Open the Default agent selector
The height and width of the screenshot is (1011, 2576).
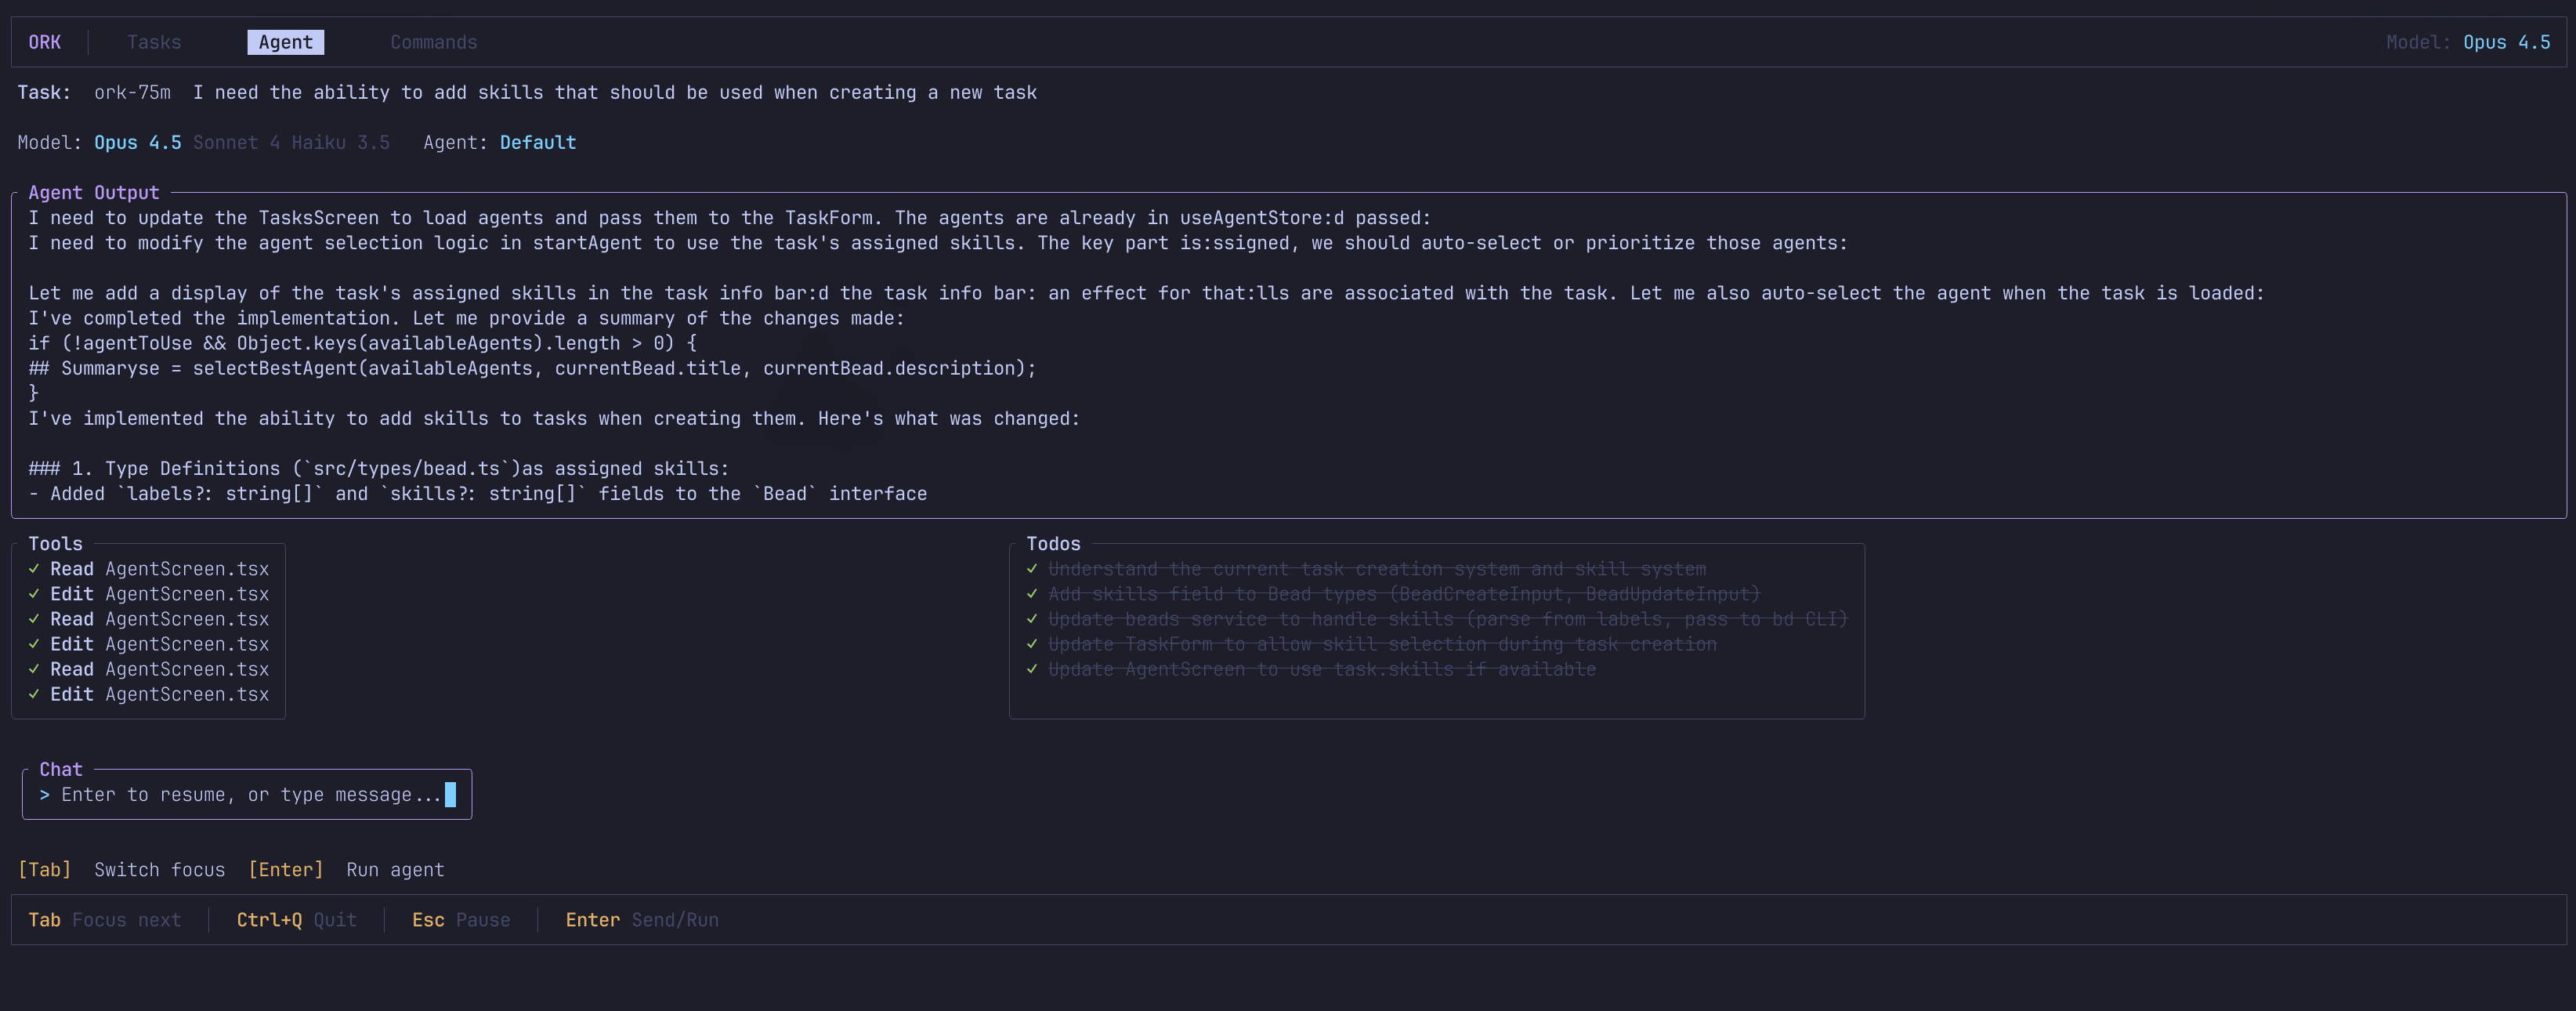(537, 142)
